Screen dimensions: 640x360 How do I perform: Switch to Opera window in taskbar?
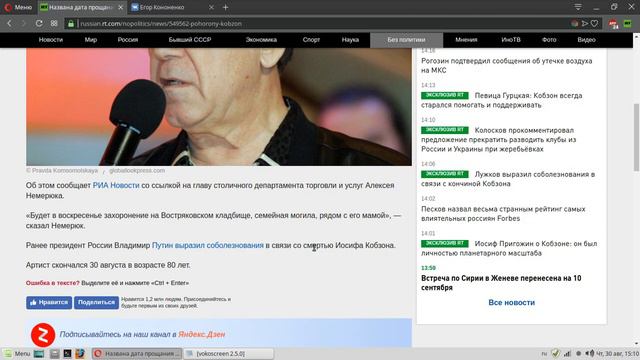pos(137,353)
